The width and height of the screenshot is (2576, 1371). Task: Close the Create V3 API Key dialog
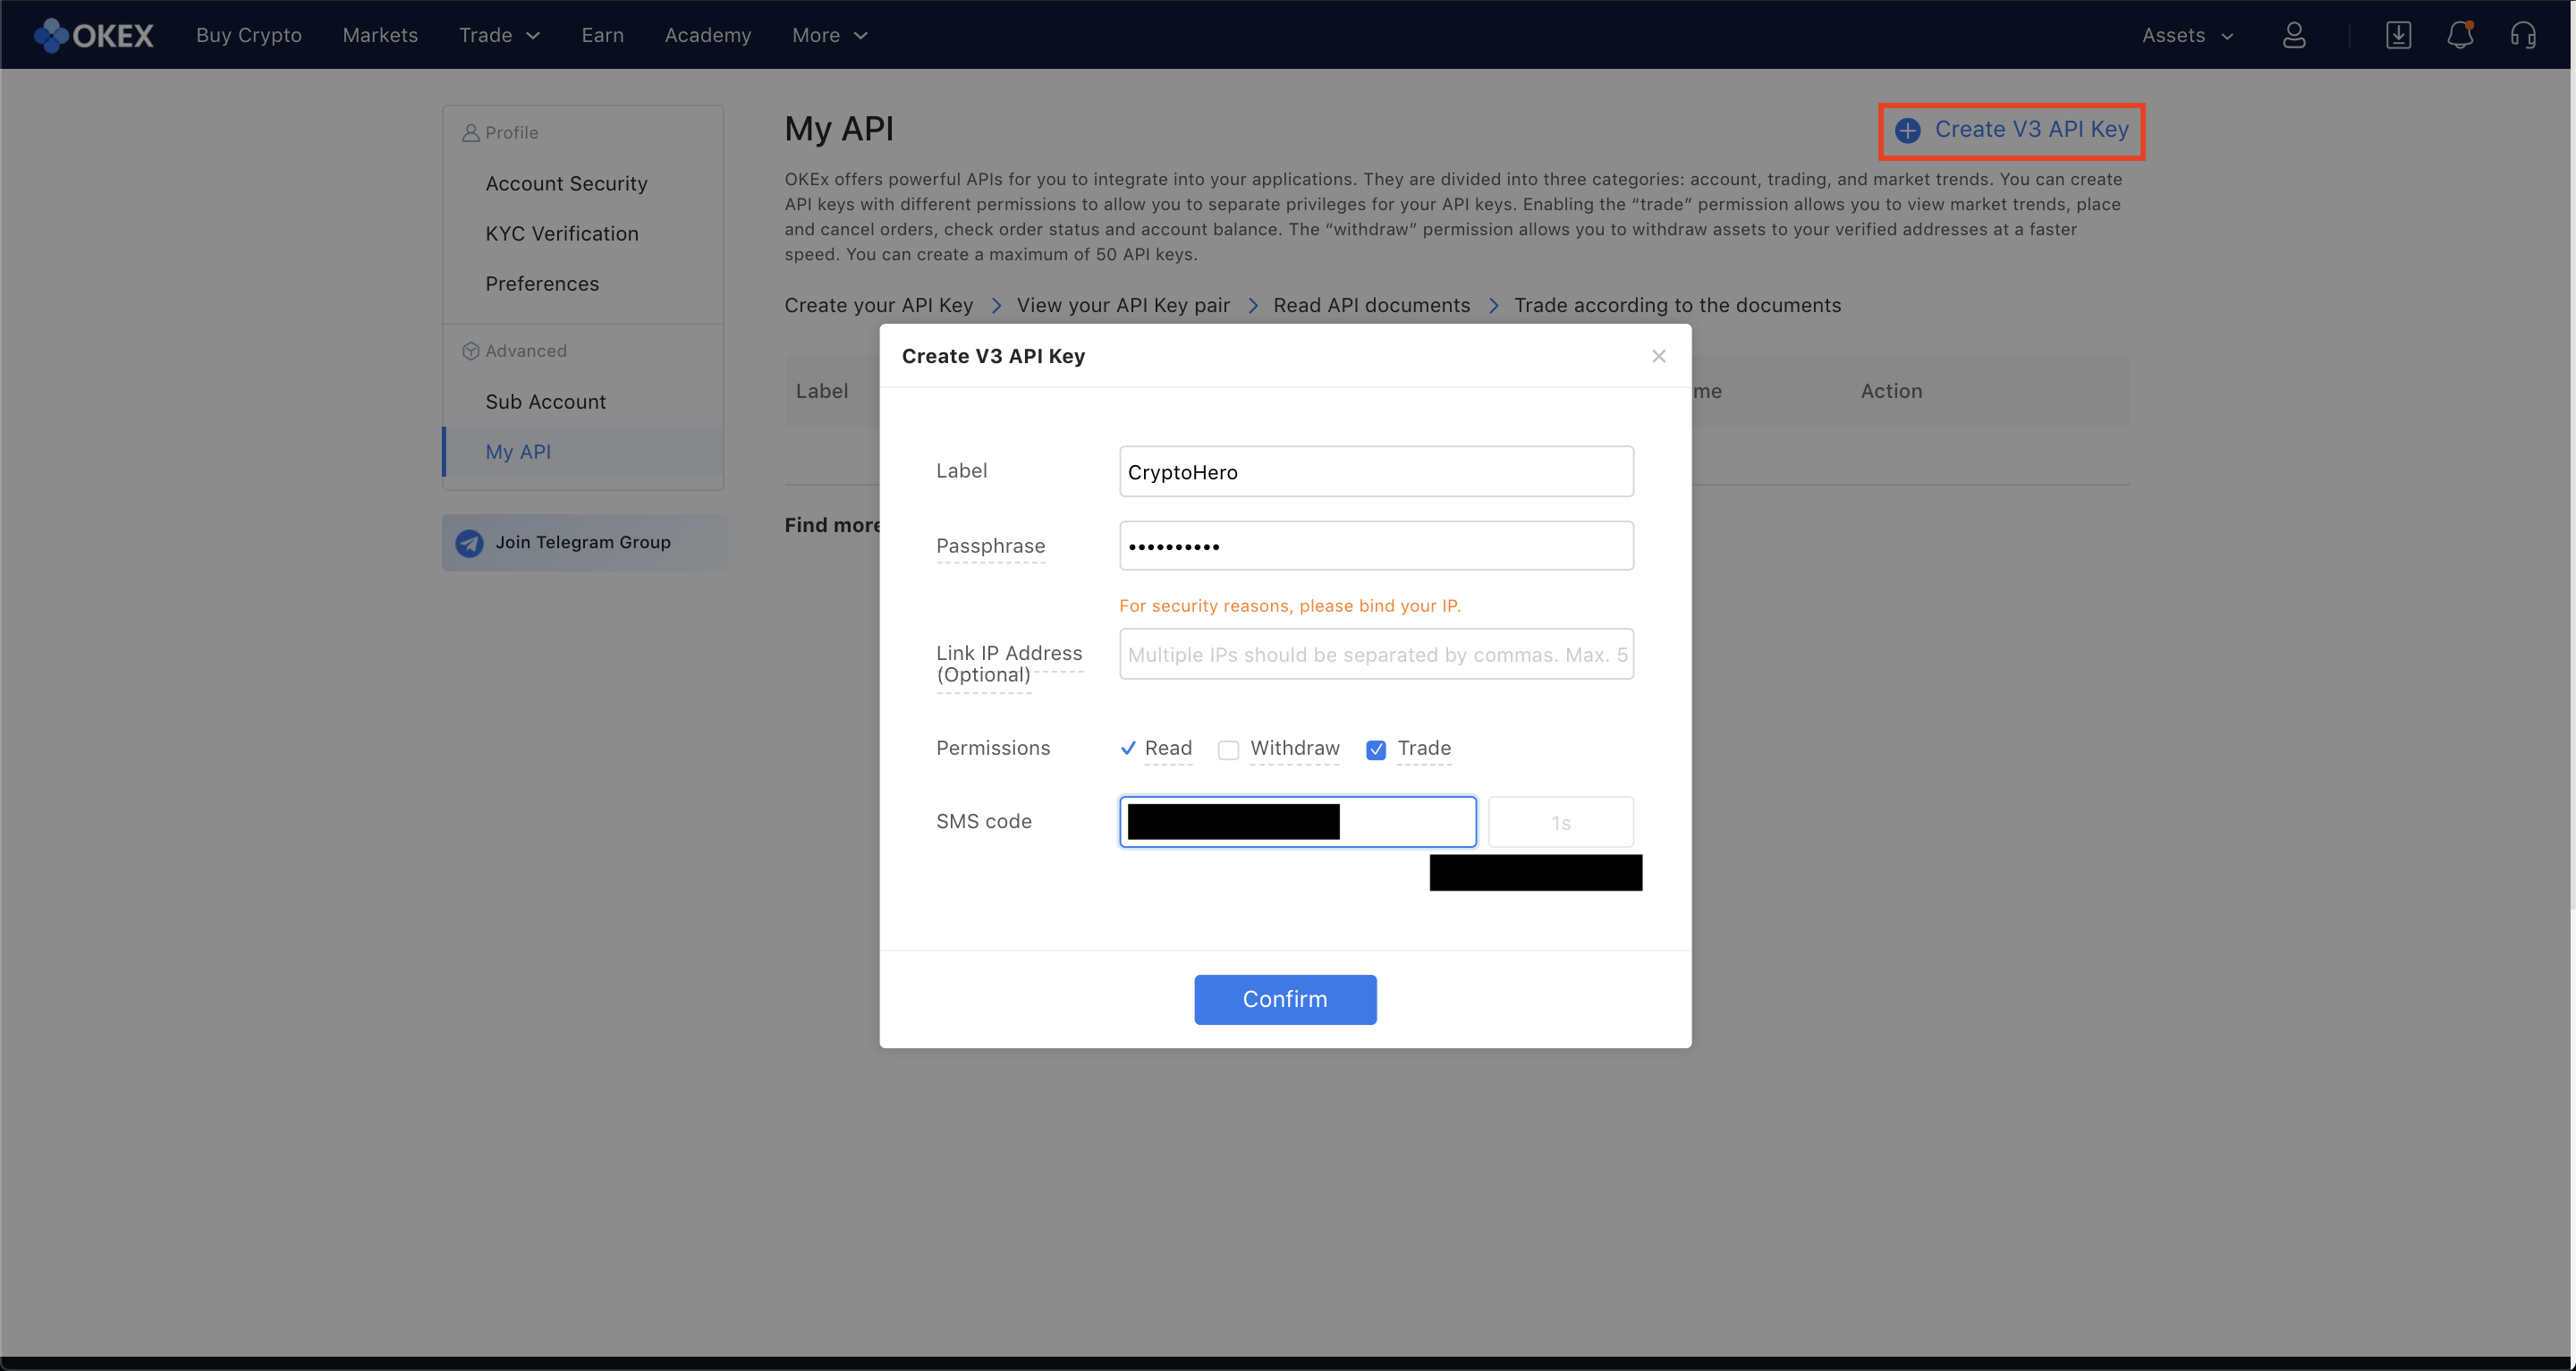pyautogui.click(x=1659, y=356)
